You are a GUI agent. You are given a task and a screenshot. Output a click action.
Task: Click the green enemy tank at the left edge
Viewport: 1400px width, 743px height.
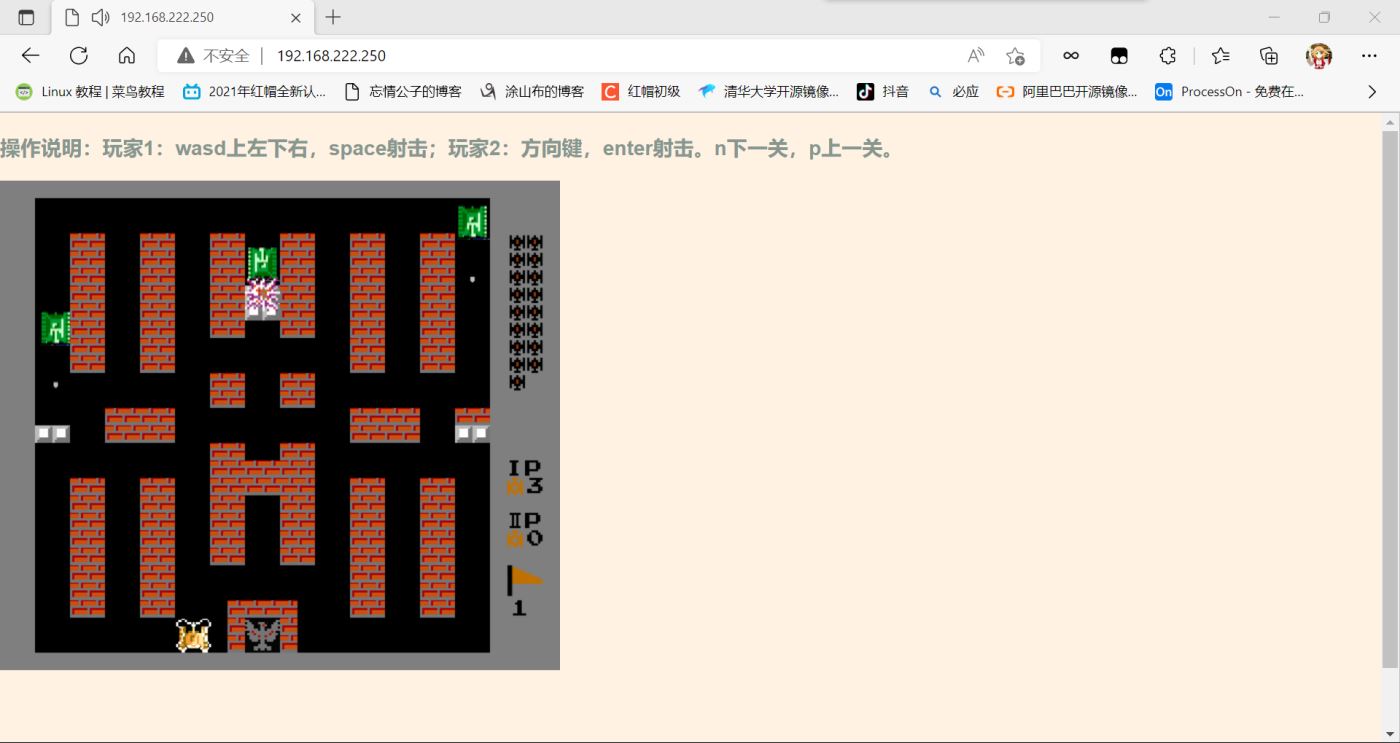pyautogui.click(x=55, y=327)
